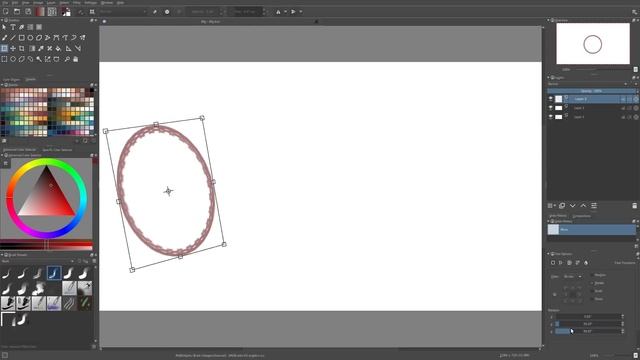Screen dimensions: 640x360
Task: Select the Pan hand tool
Action: pos(76,59)
